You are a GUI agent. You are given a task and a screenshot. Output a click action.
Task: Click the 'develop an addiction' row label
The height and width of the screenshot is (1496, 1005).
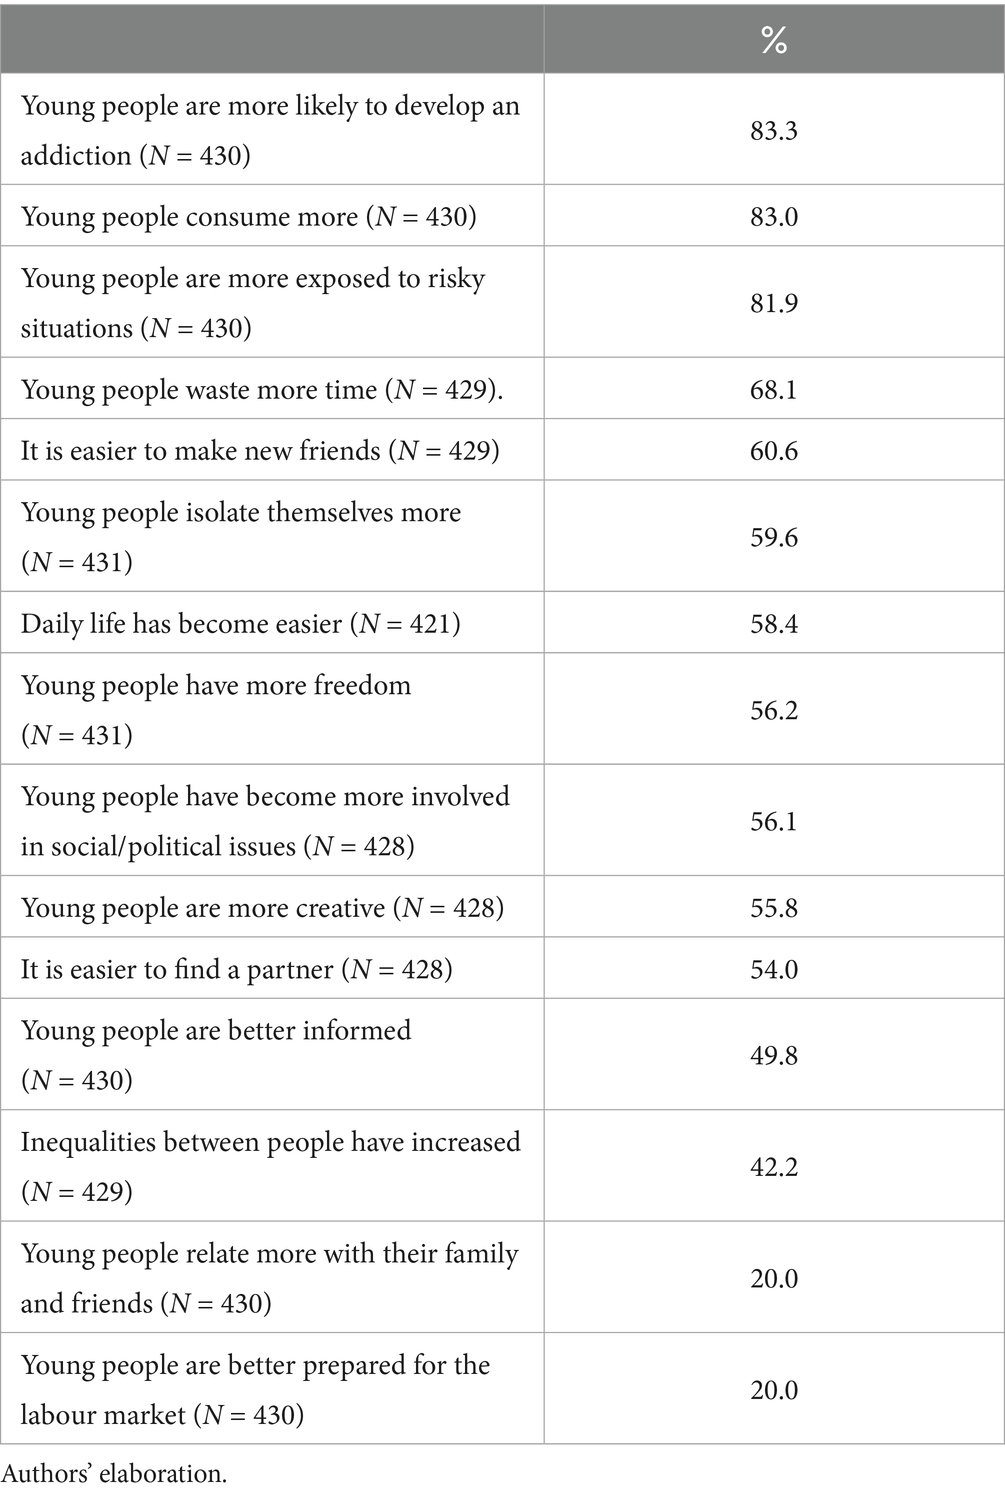[x=270, y=131]
